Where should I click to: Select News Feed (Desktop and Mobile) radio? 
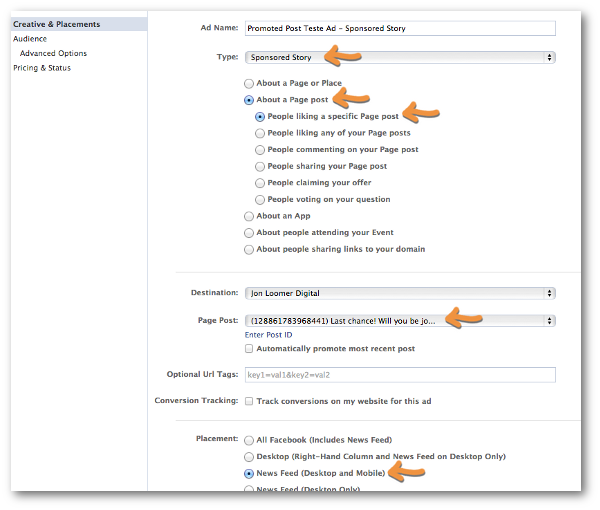pyautogui.click(x=249, y=474)
